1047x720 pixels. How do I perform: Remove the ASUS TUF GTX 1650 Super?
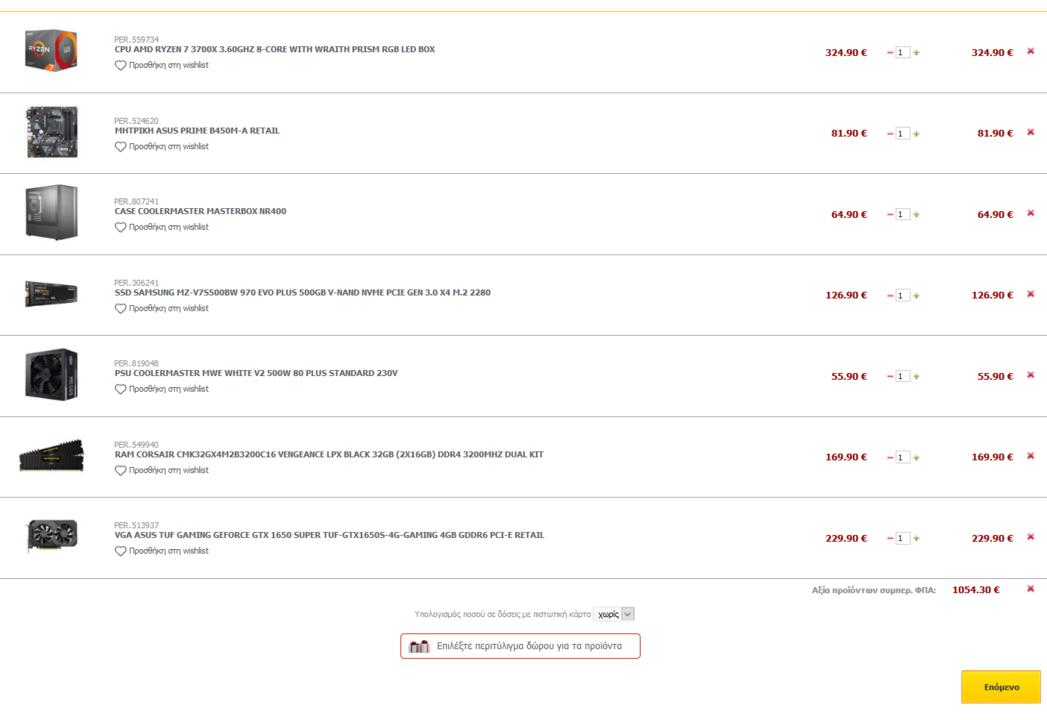[1030, 537]
